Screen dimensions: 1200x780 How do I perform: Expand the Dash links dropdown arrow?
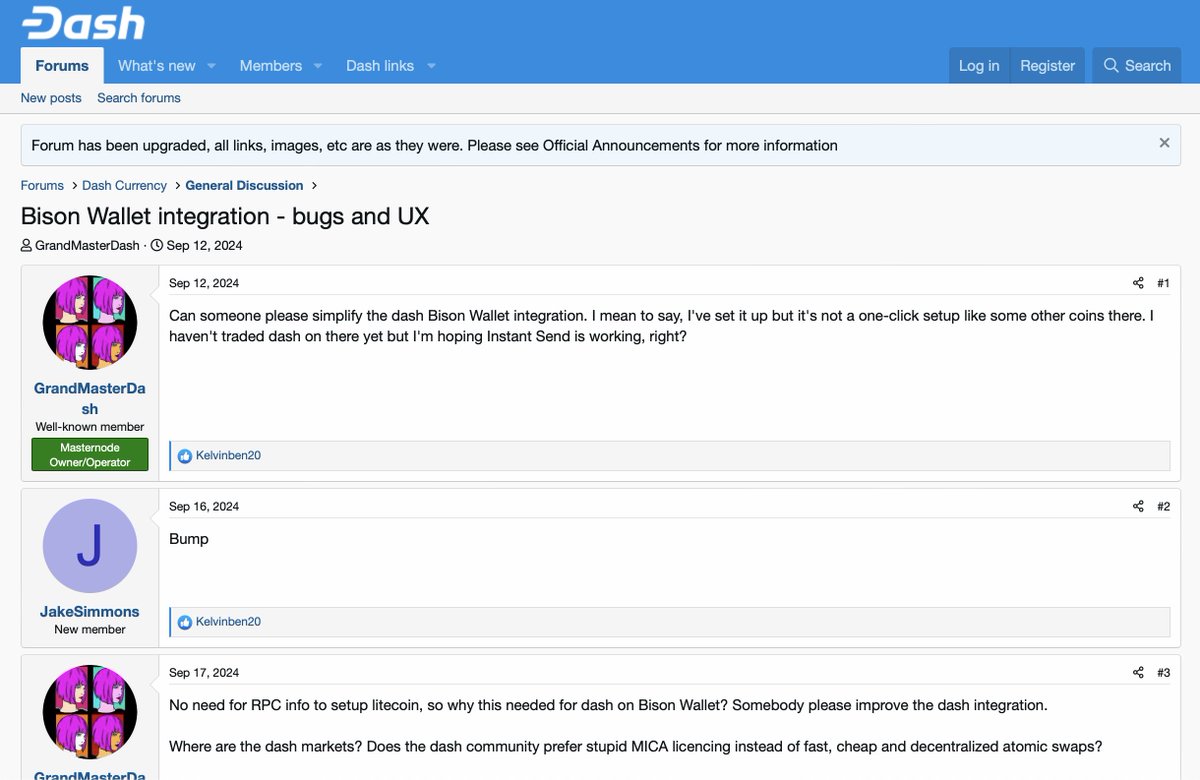point(431,66)
